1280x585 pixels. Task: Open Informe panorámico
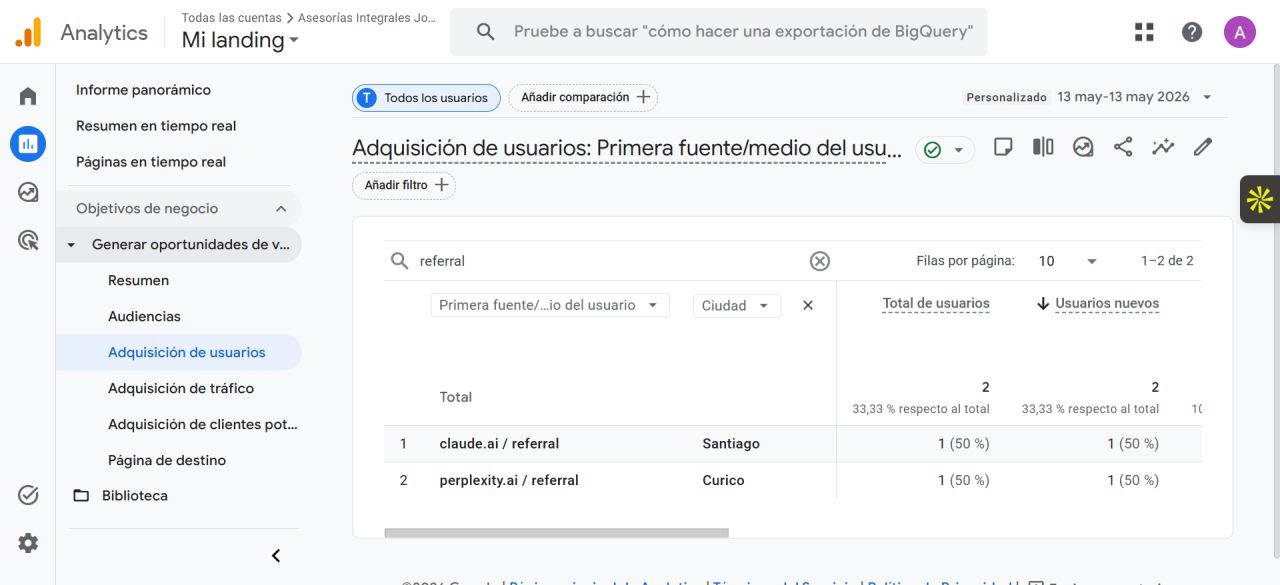pos(143,90)
